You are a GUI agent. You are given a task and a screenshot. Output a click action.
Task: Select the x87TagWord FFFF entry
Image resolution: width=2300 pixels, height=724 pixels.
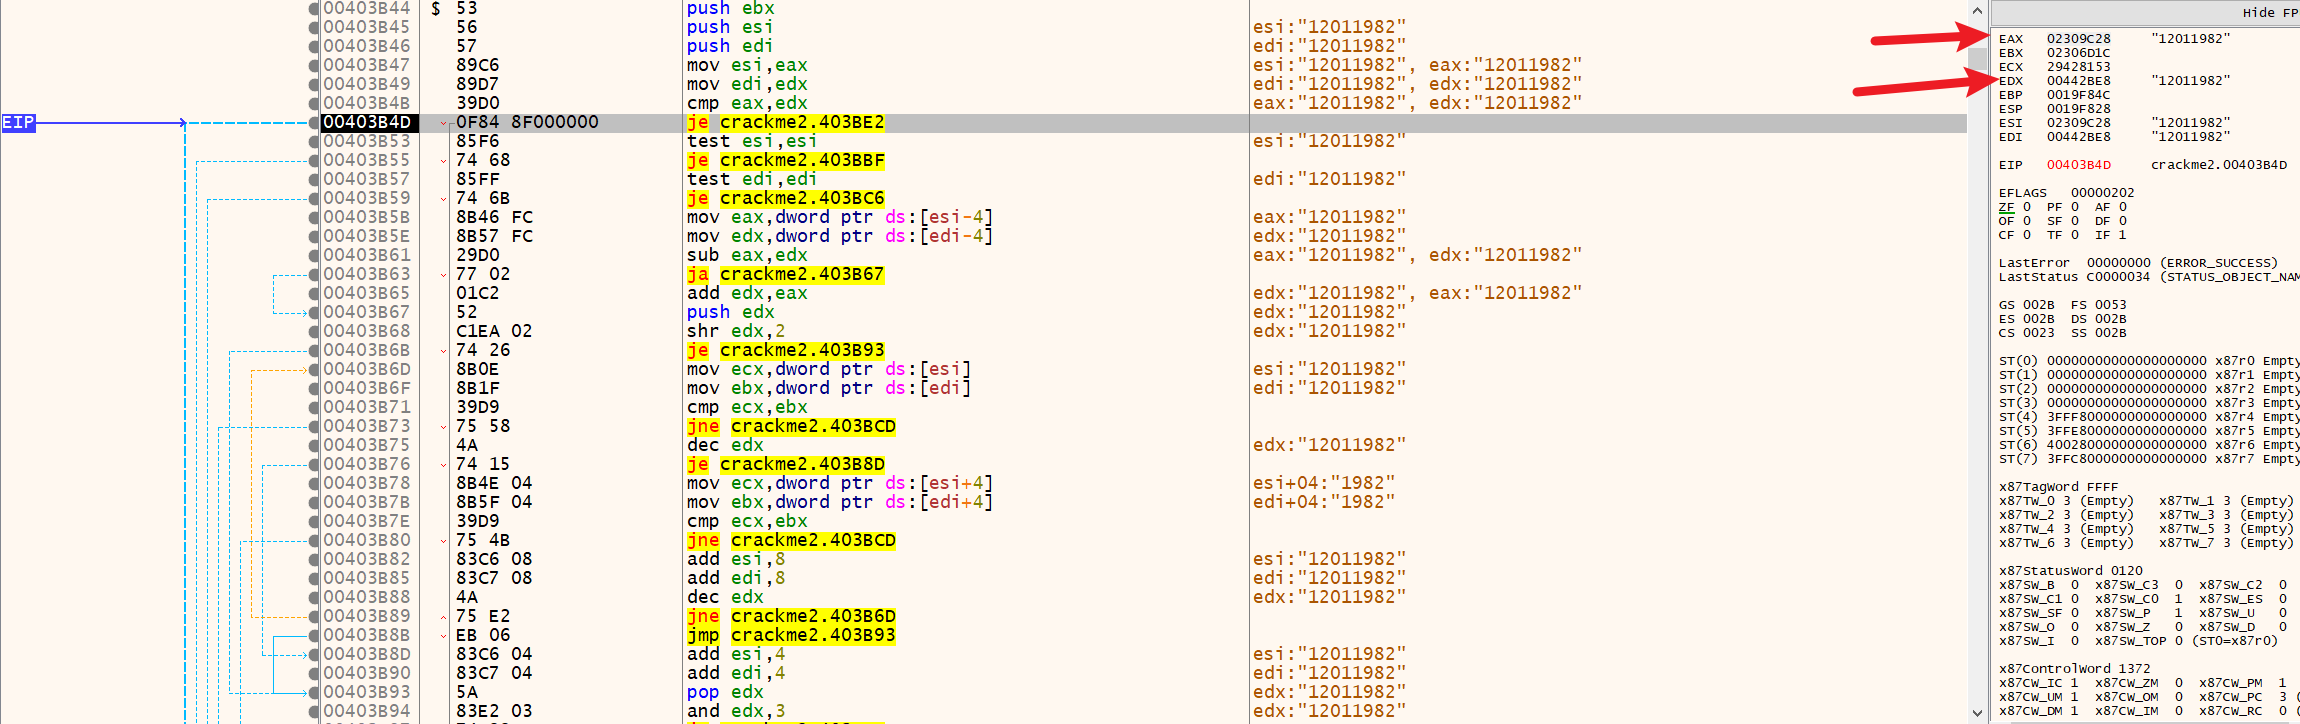coord(2058,487)
